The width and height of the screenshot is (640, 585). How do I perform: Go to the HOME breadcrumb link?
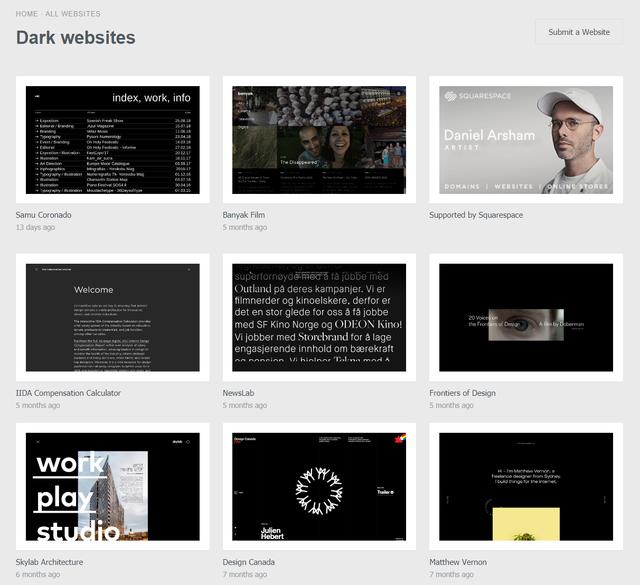point(27,14)
